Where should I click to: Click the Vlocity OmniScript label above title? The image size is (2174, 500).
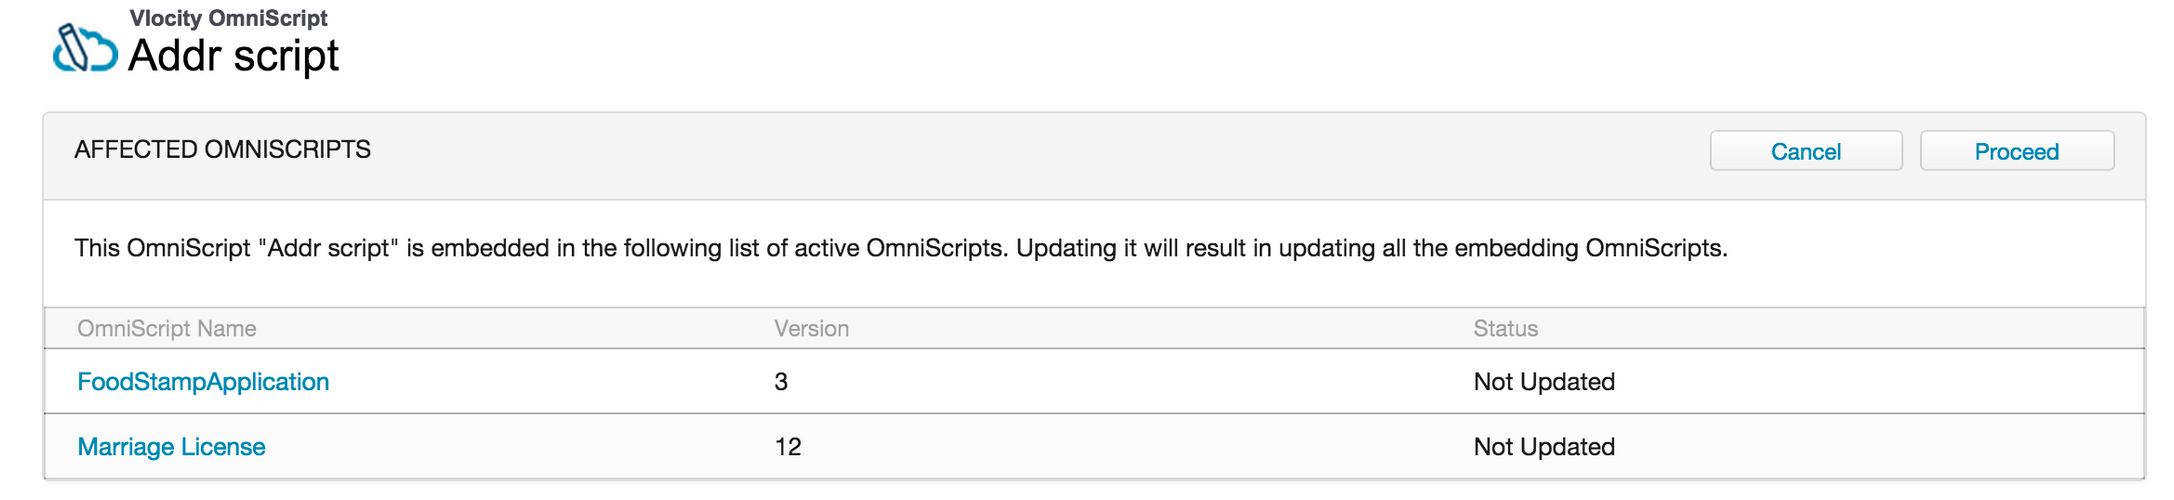(x=228, y=18)
